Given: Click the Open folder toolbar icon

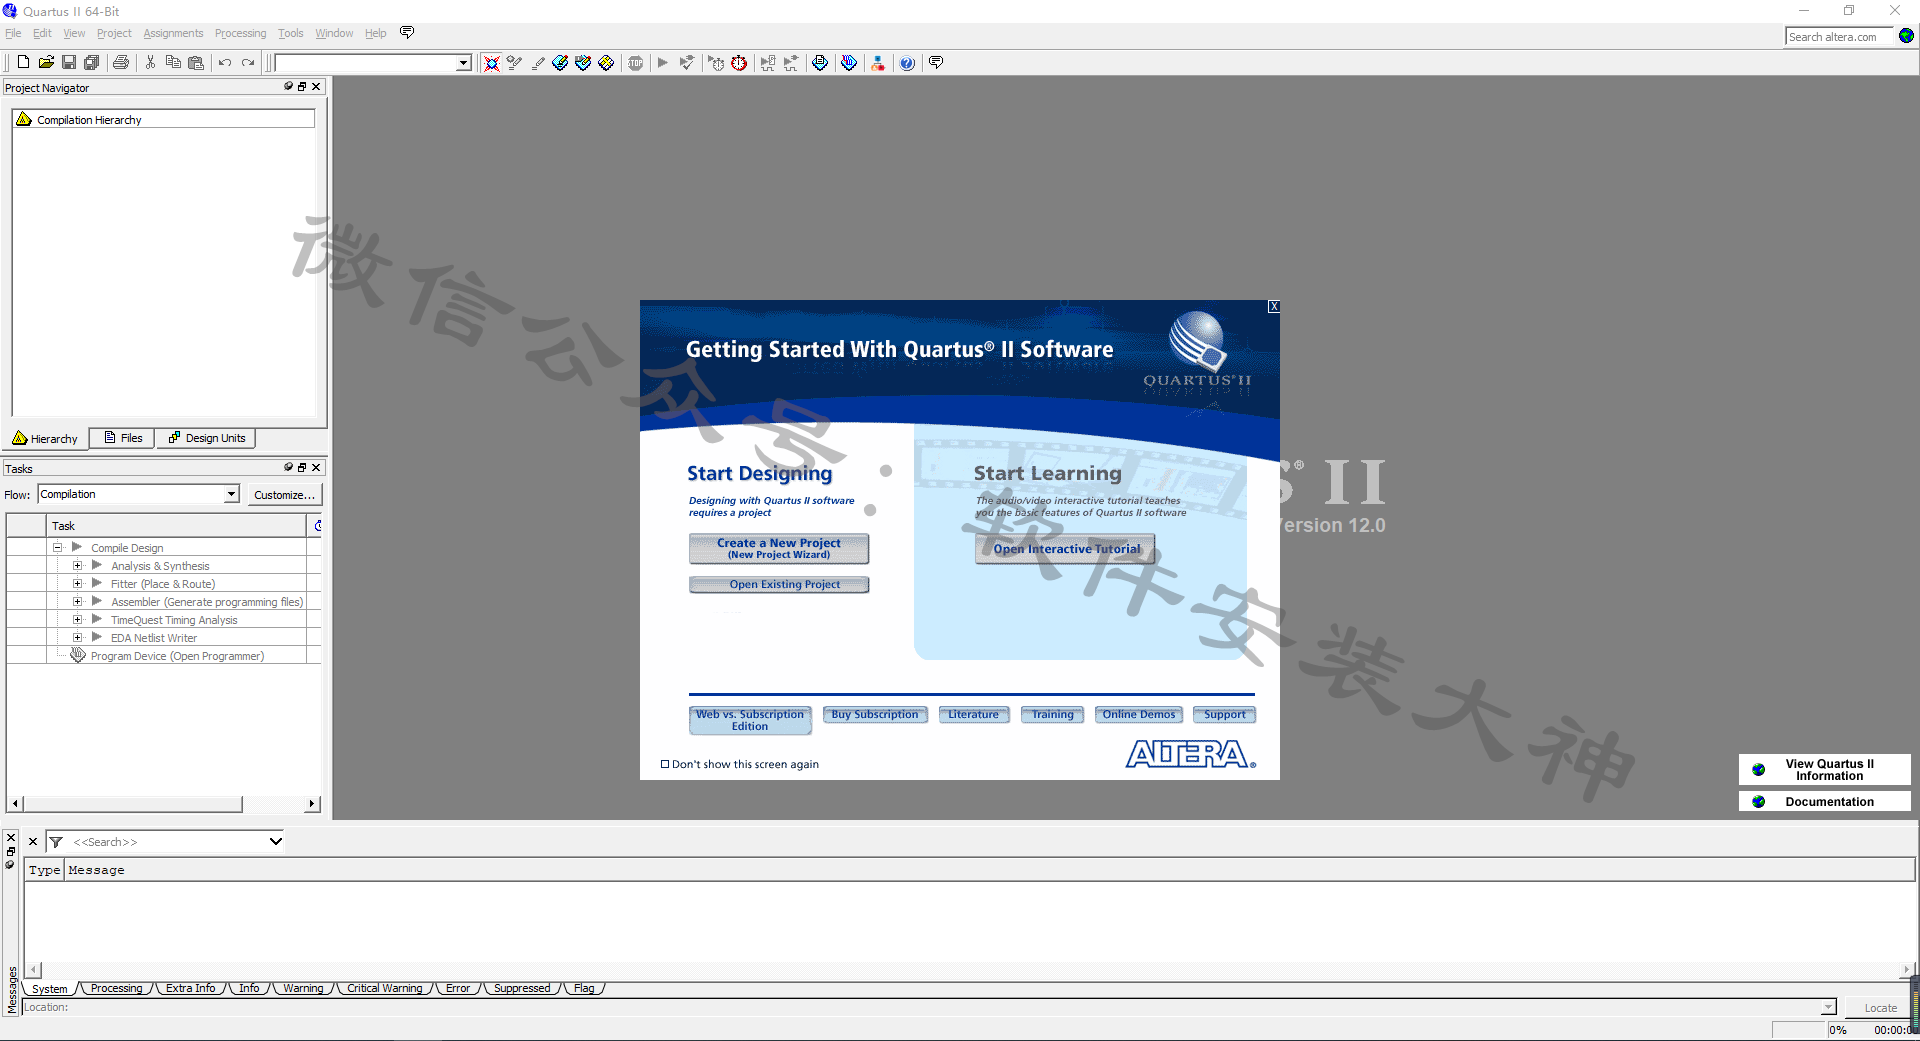Looking at the screenshot, I should [x=46, y=62].
